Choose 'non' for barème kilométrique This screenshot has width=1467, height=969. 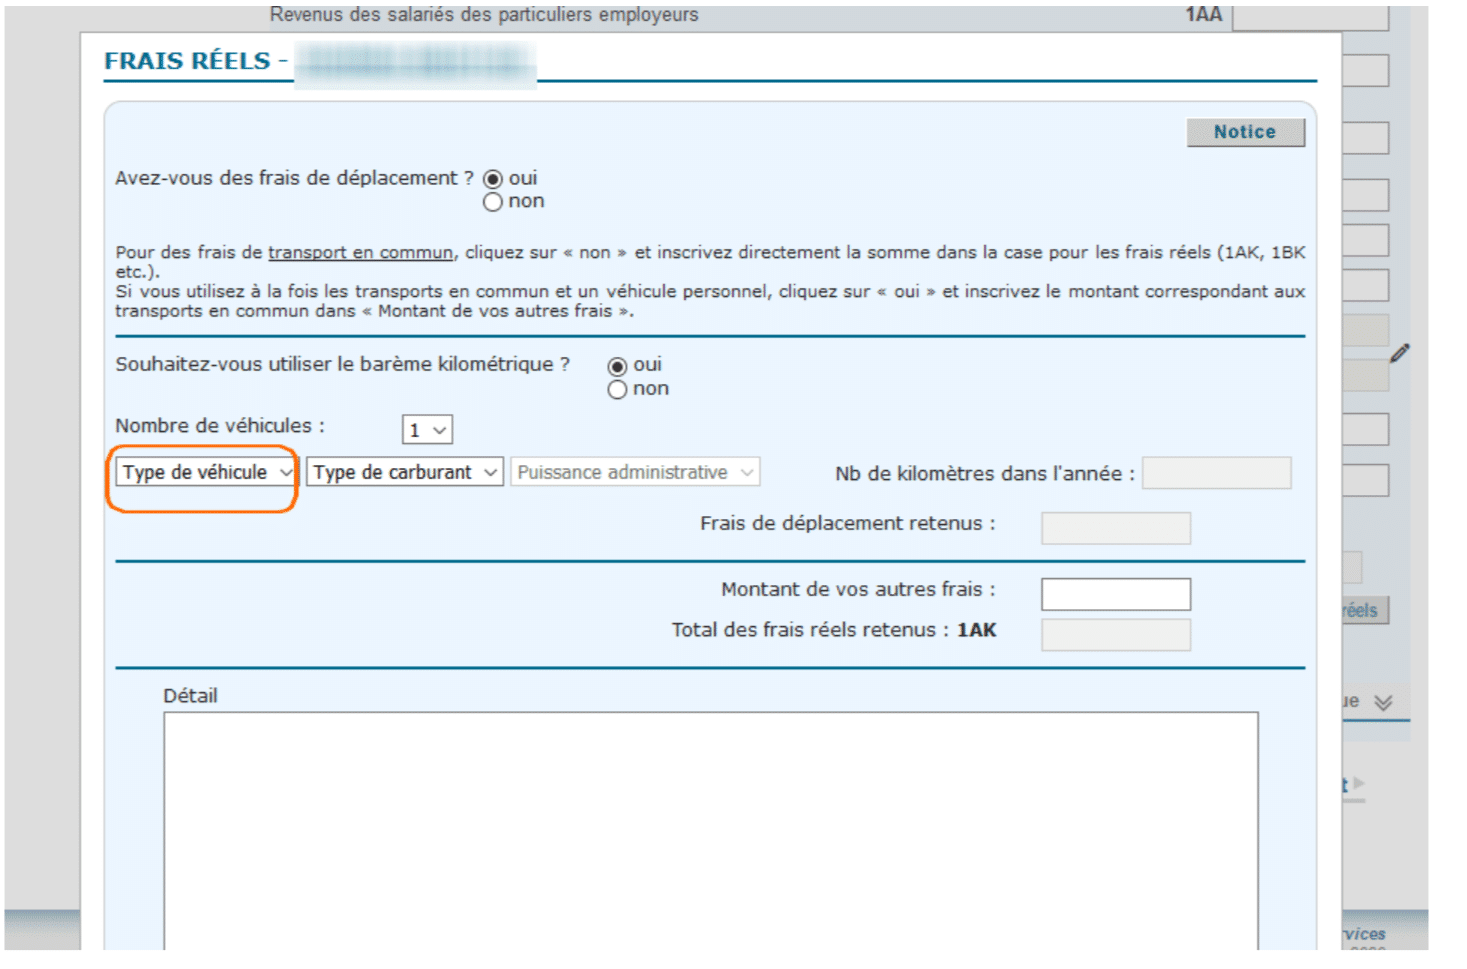point(618,390)
